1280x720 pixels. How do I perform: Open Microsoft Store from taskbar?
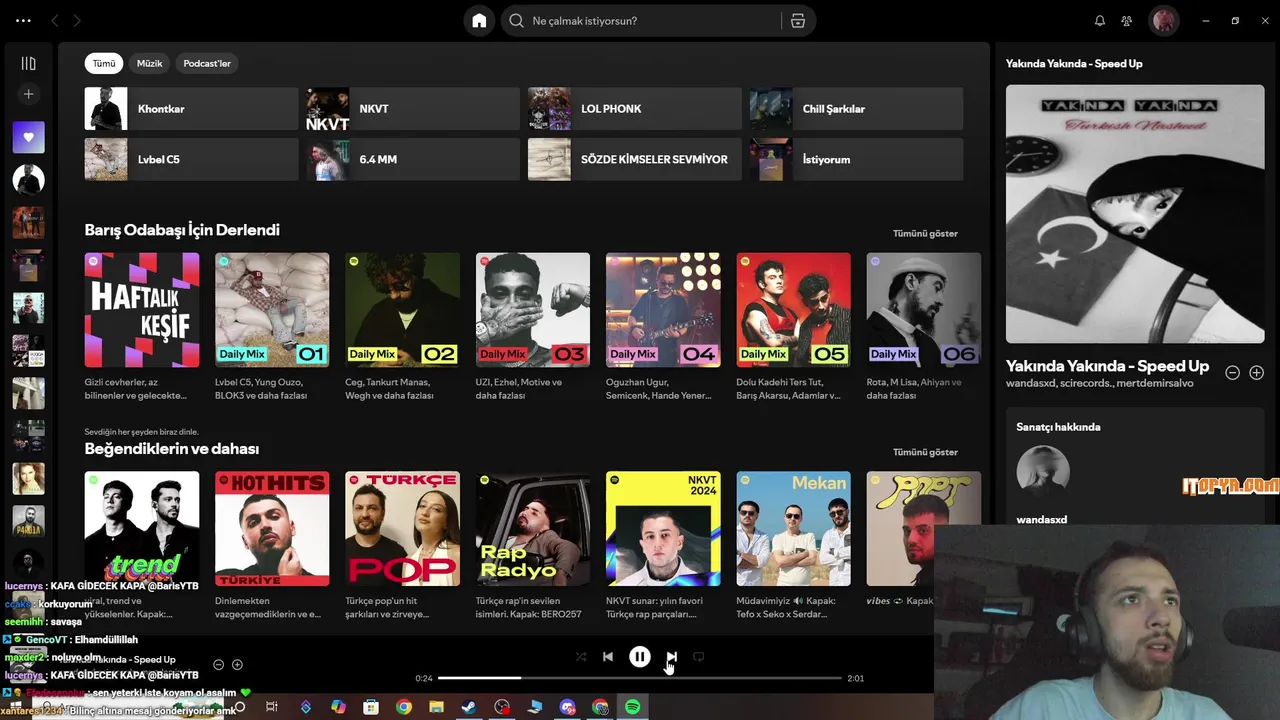click(371, 707)
